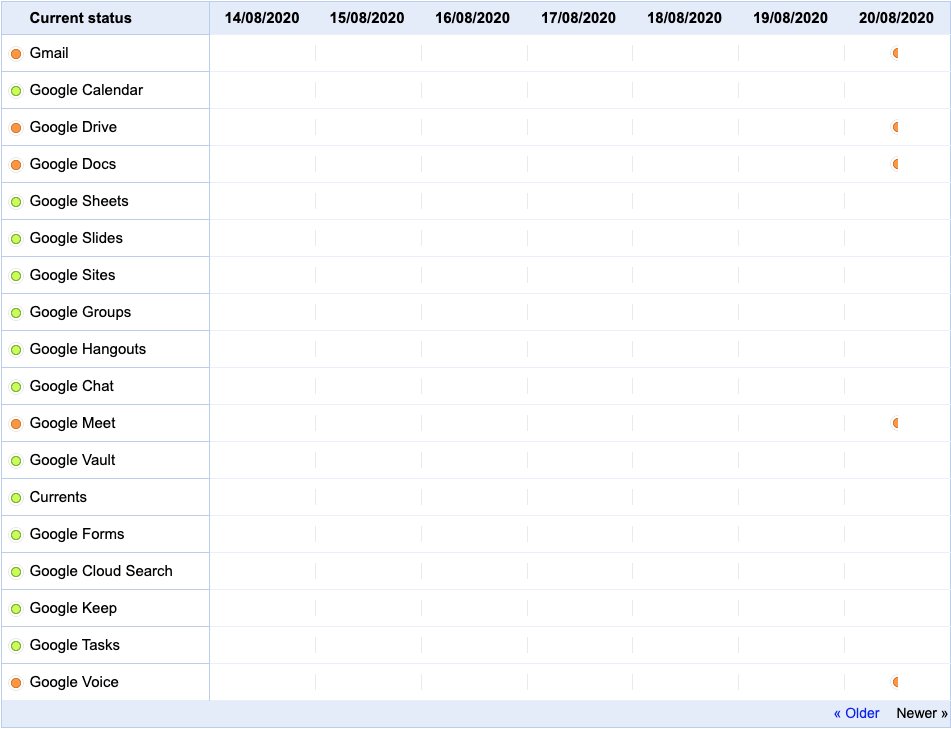Click the Current status column header
Image resolution: width=951 pixels, height=729 pixels.
point(81,18)
